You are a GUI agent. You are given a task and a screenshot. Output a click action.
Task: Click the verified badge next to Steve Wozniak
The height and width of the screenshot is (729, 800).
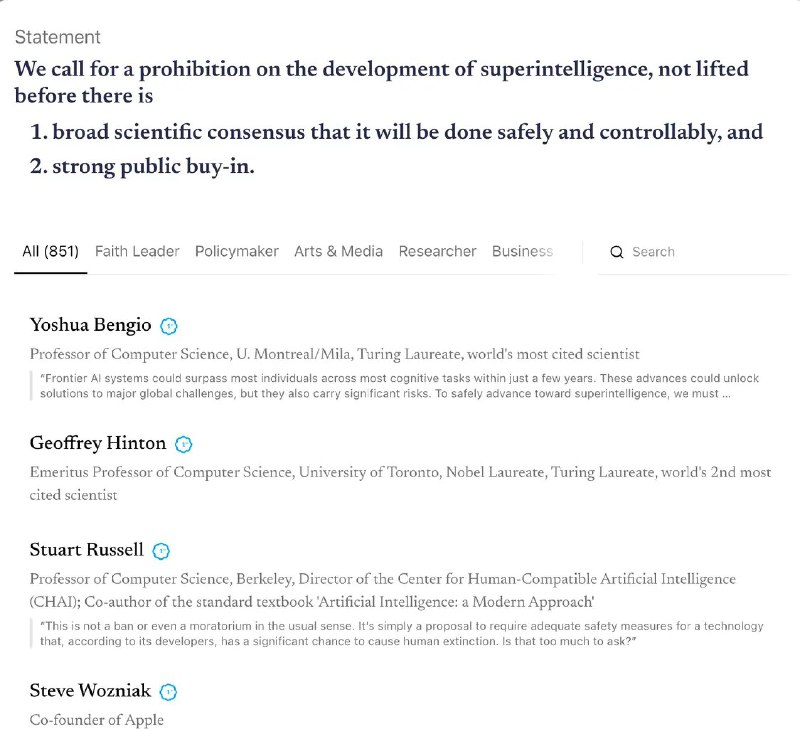coord(169,692)
